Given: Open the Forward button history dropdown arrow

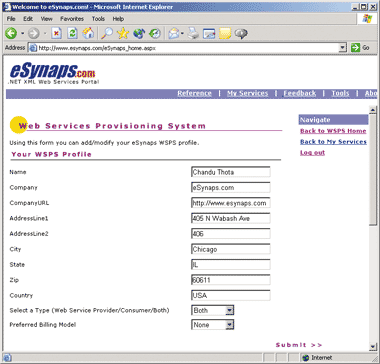Looking at the screenshot, I should (45, 33).
